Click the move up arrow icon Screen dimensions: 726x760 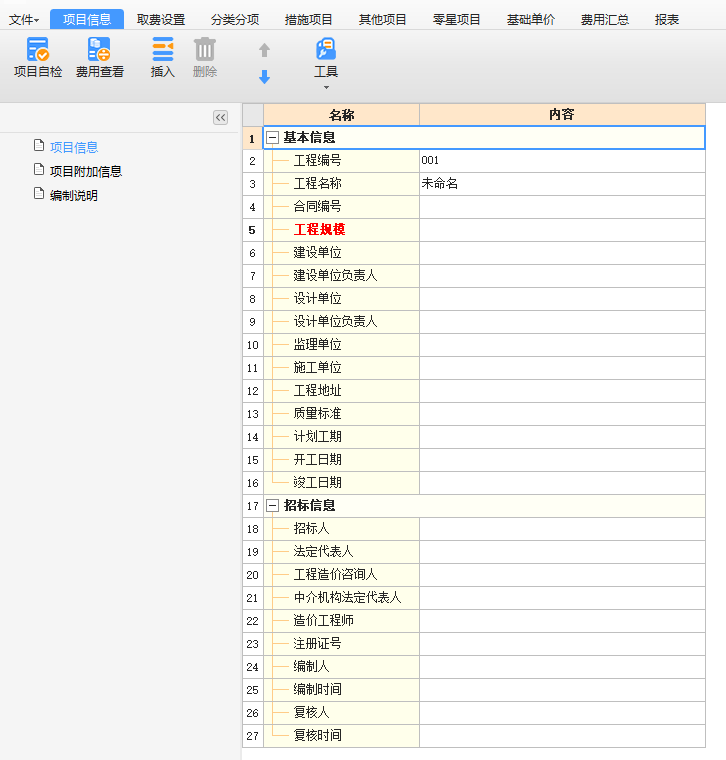point(264,50)
